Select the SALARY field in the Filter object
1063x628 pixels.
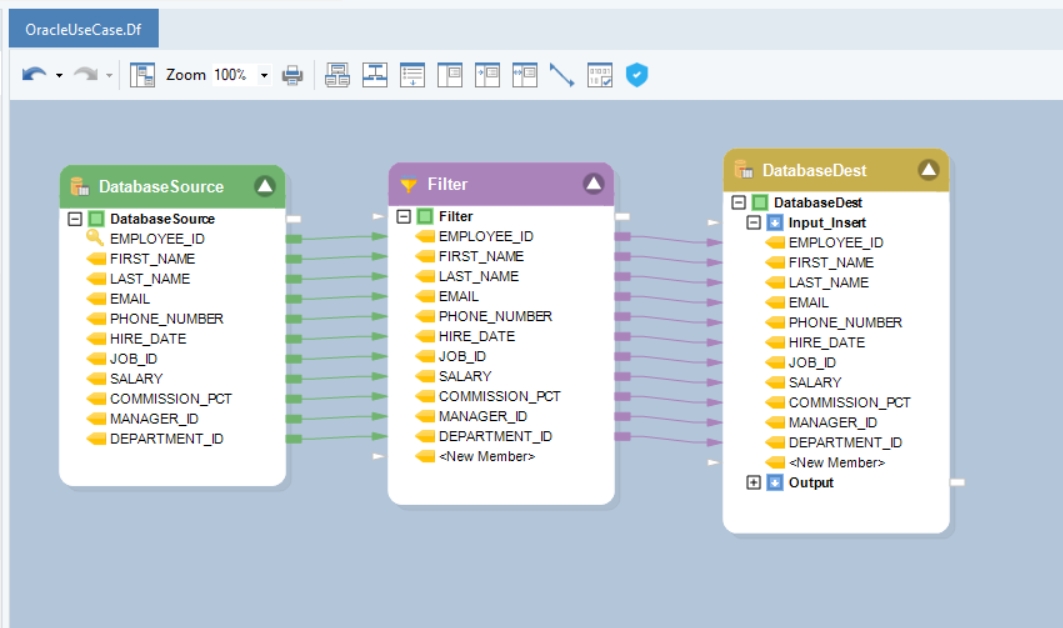tap(465, 376)
